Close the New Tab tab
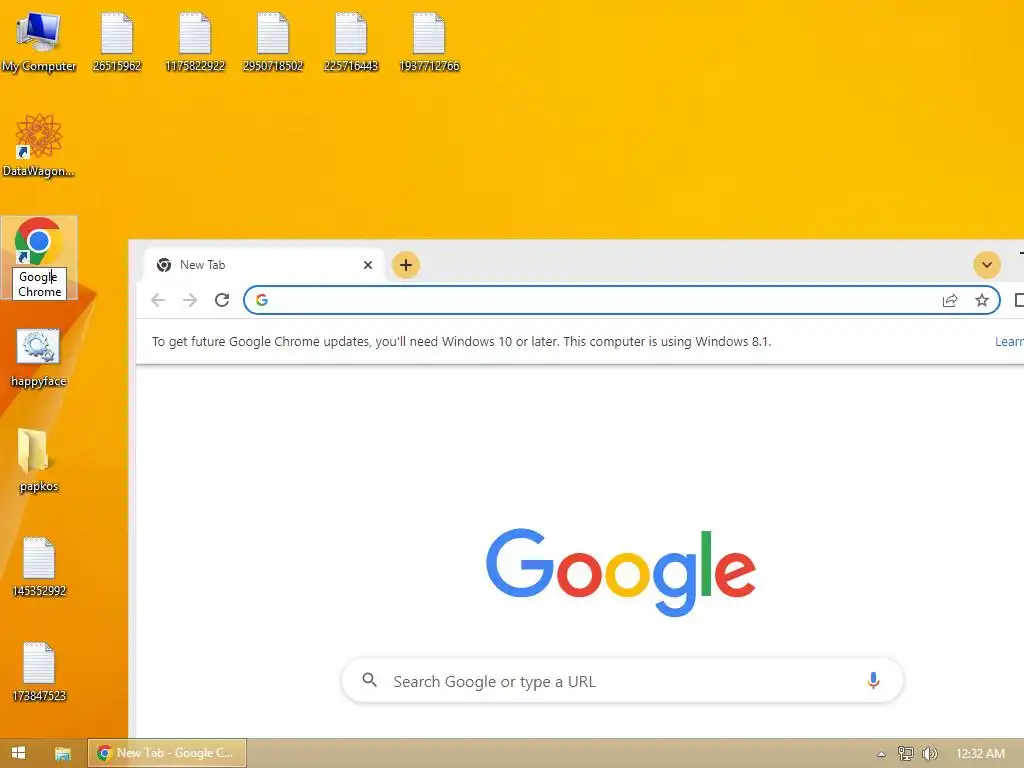Image resolution: width=1024 pixels, height=768 pixels. [368, 265]
